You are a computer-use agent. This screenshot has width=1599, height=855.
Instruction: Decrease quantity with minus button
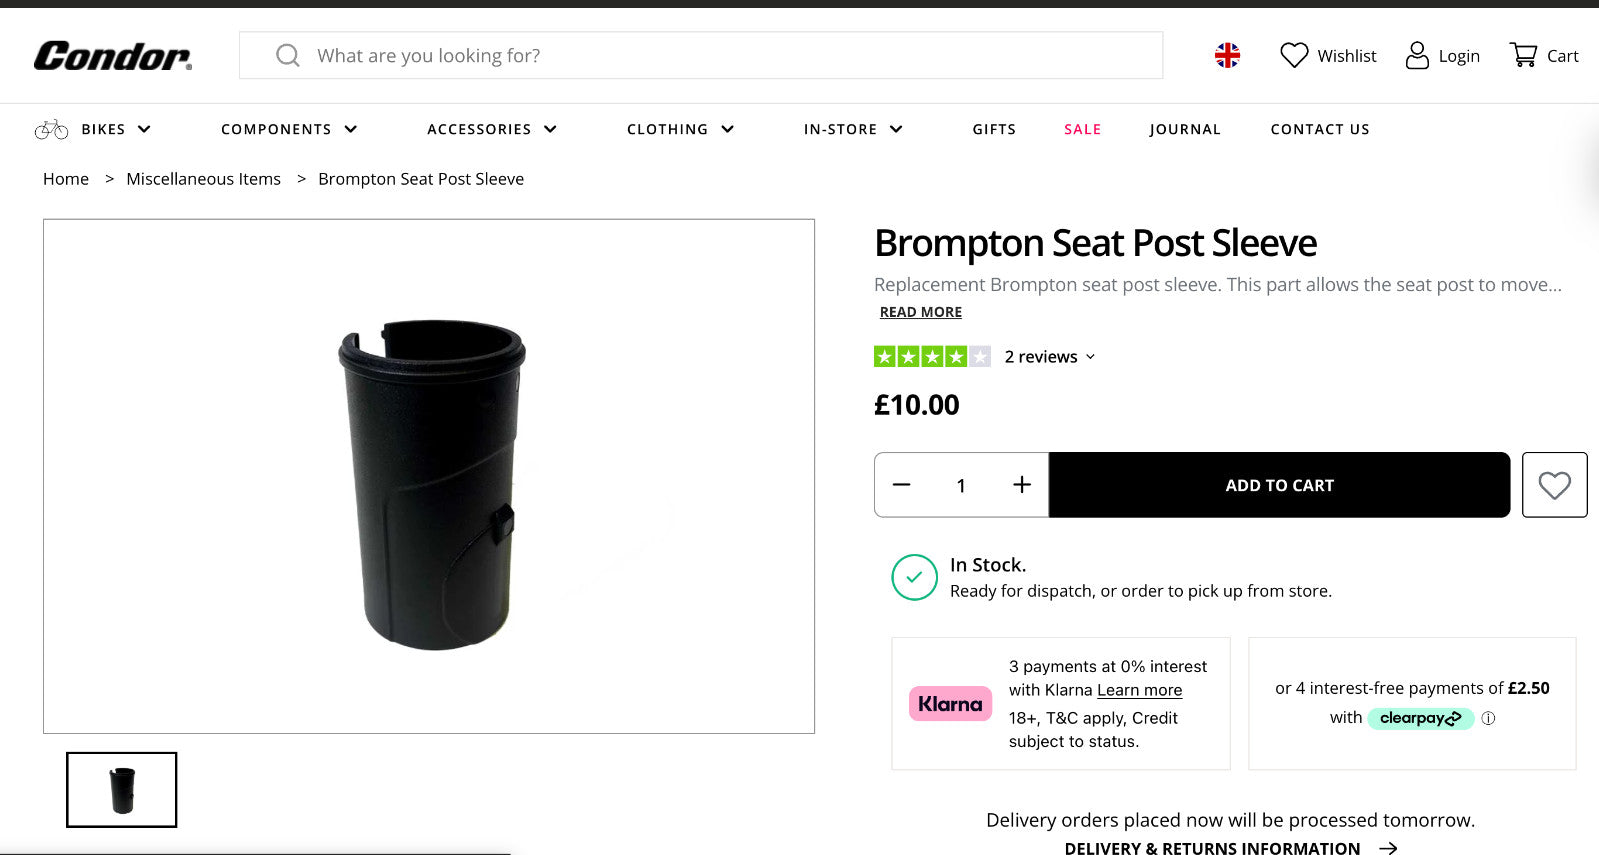(902, 485)
